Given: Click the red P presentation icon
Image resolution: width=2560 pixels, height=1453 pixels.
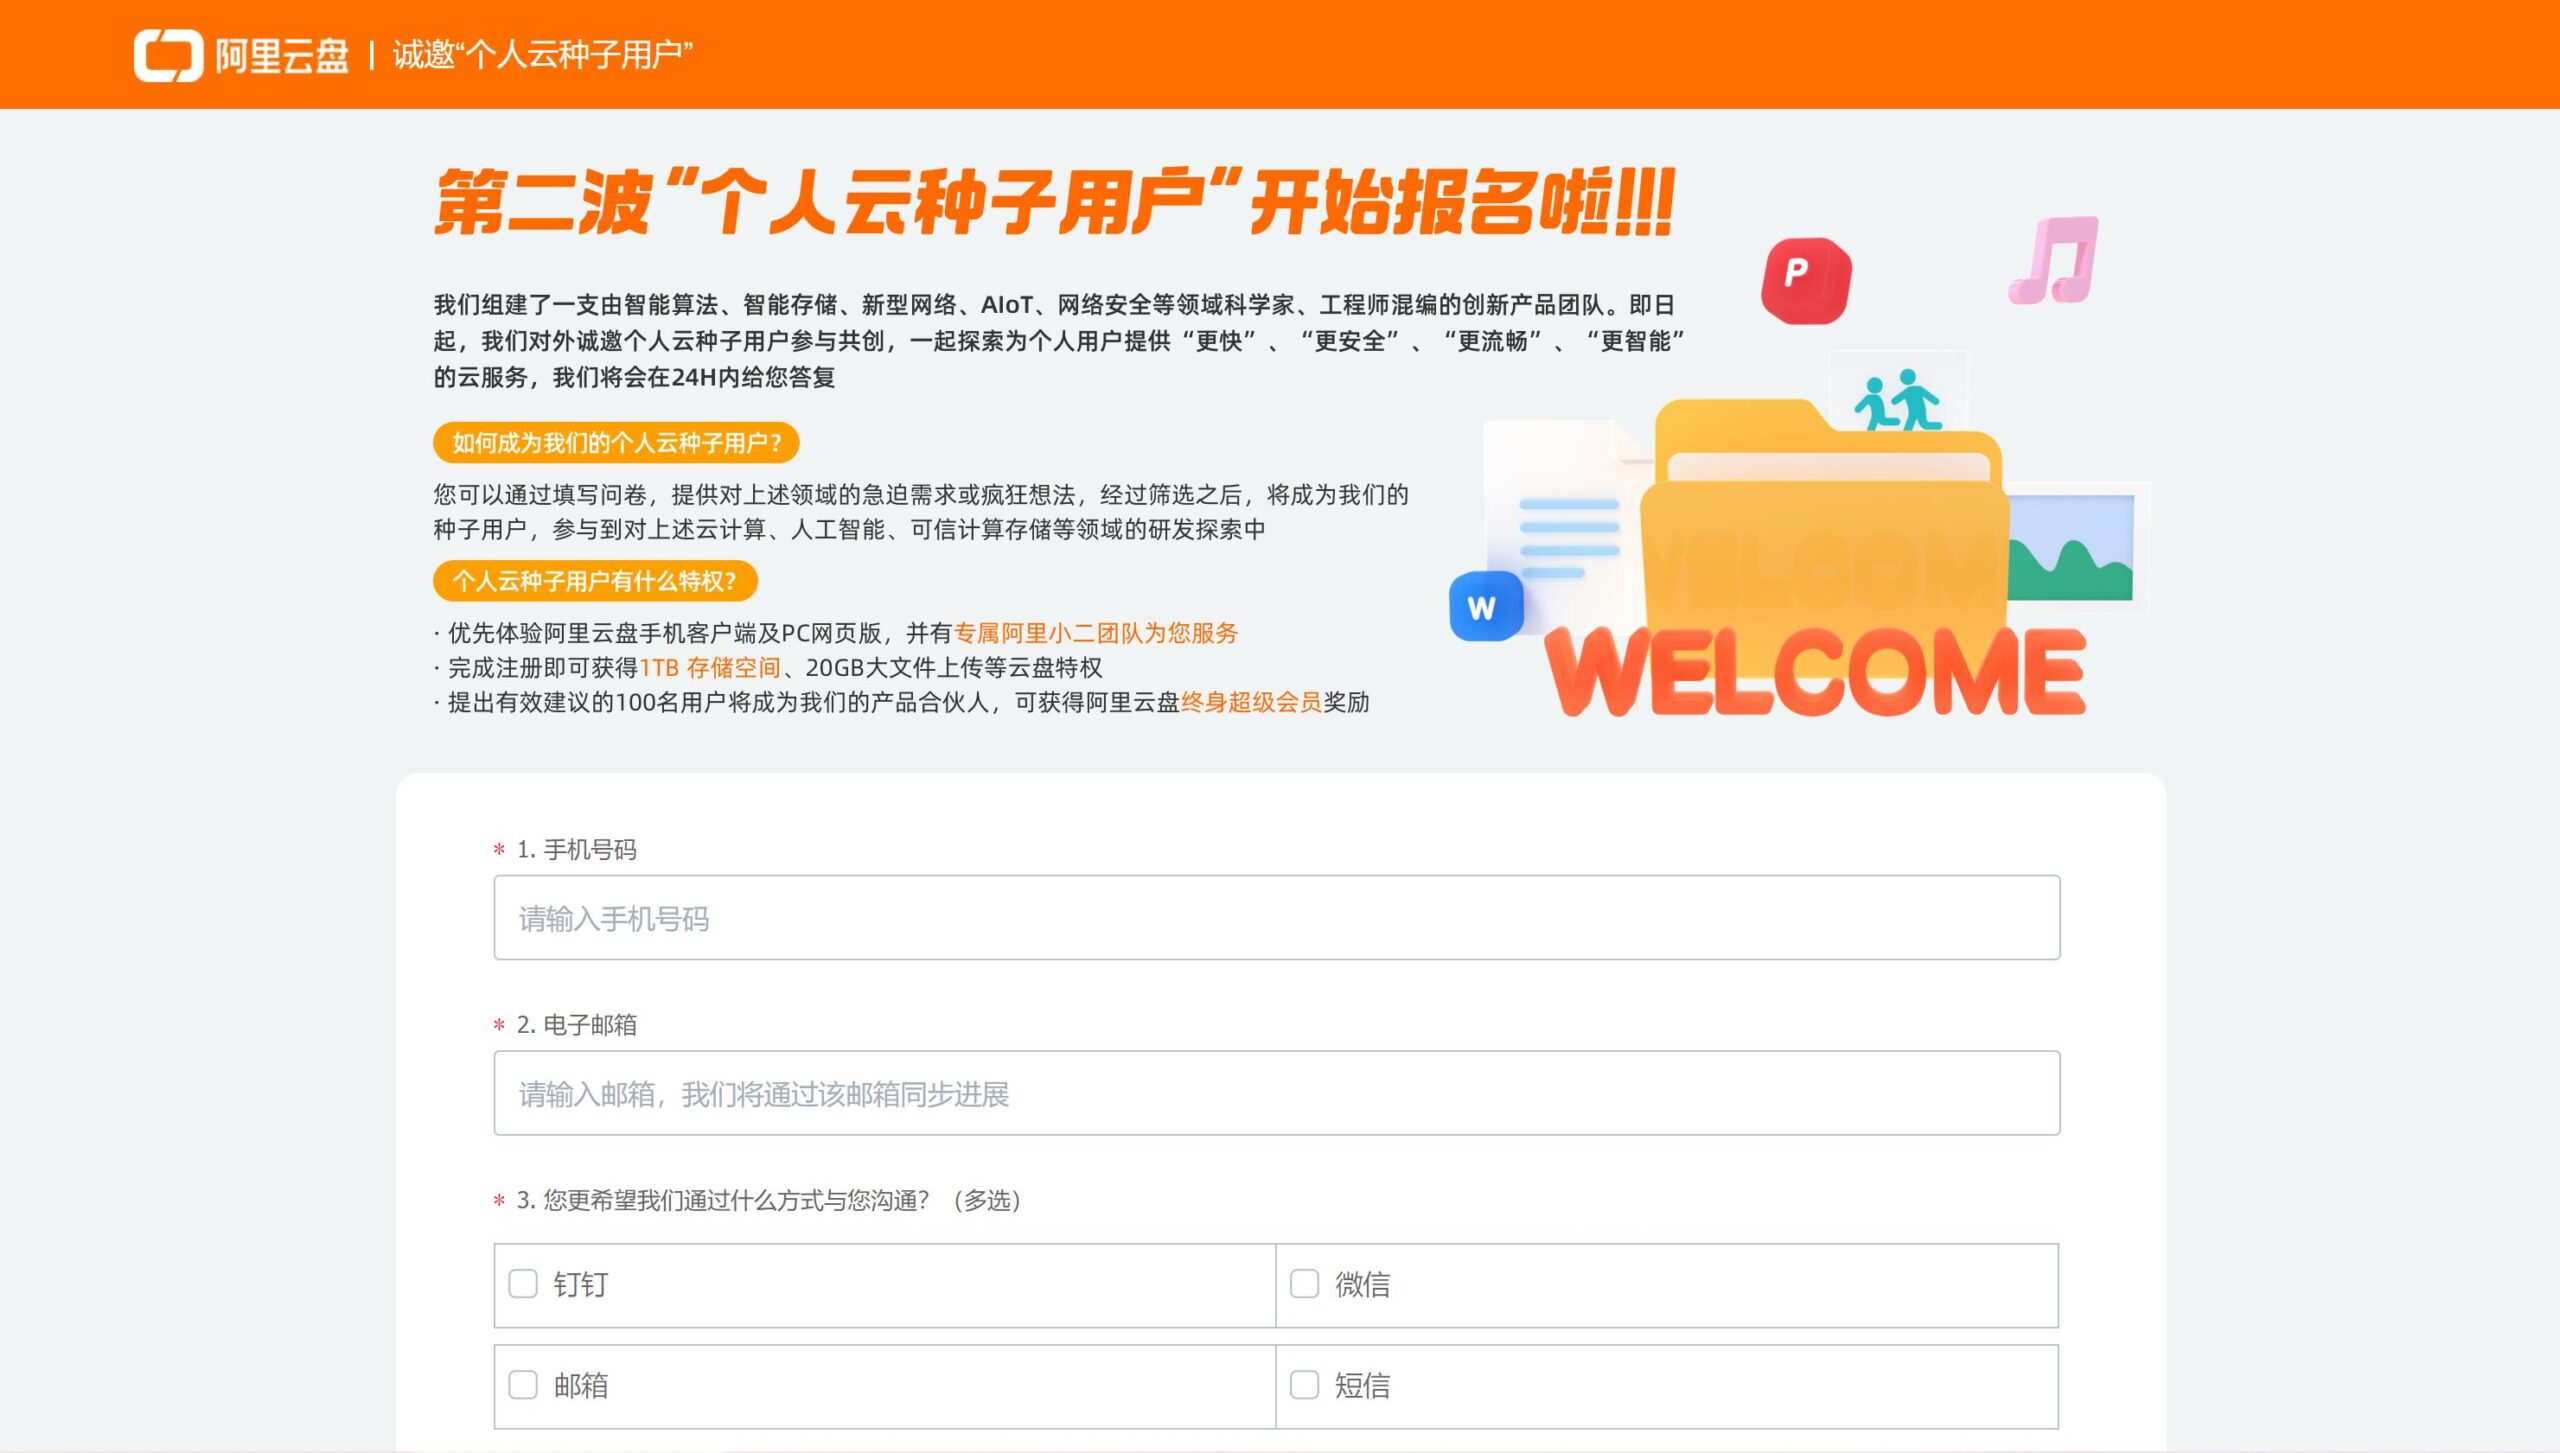Looking at the screenshot, I should (x=1806, y=280).
